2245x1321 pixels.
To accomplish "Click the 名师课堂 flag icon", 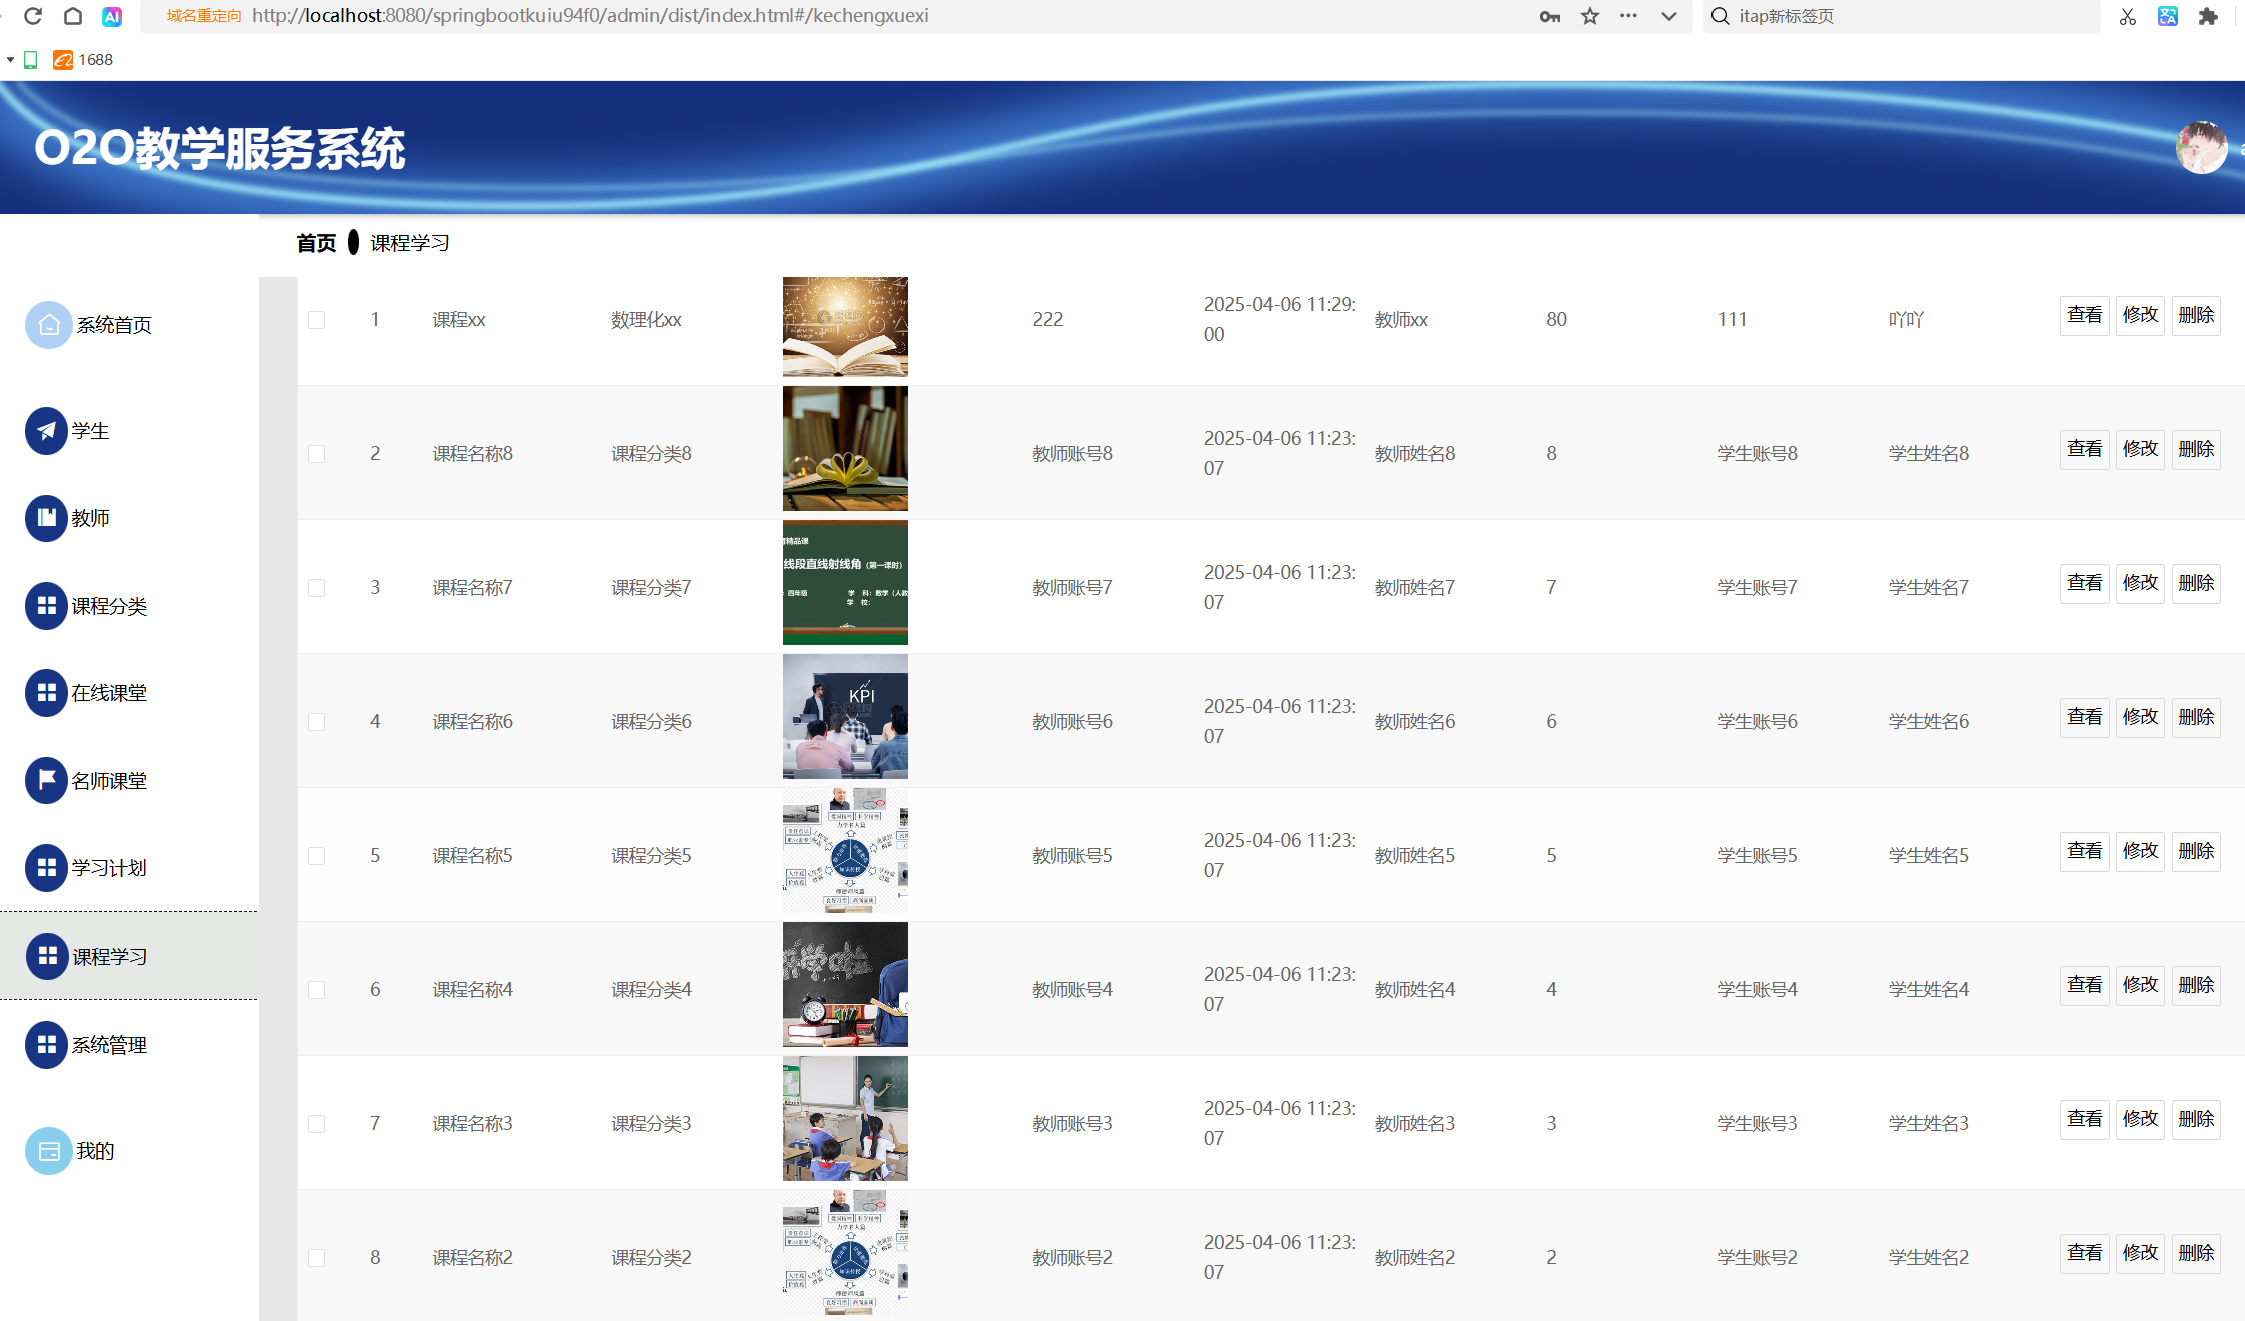I will click(46, 780).
